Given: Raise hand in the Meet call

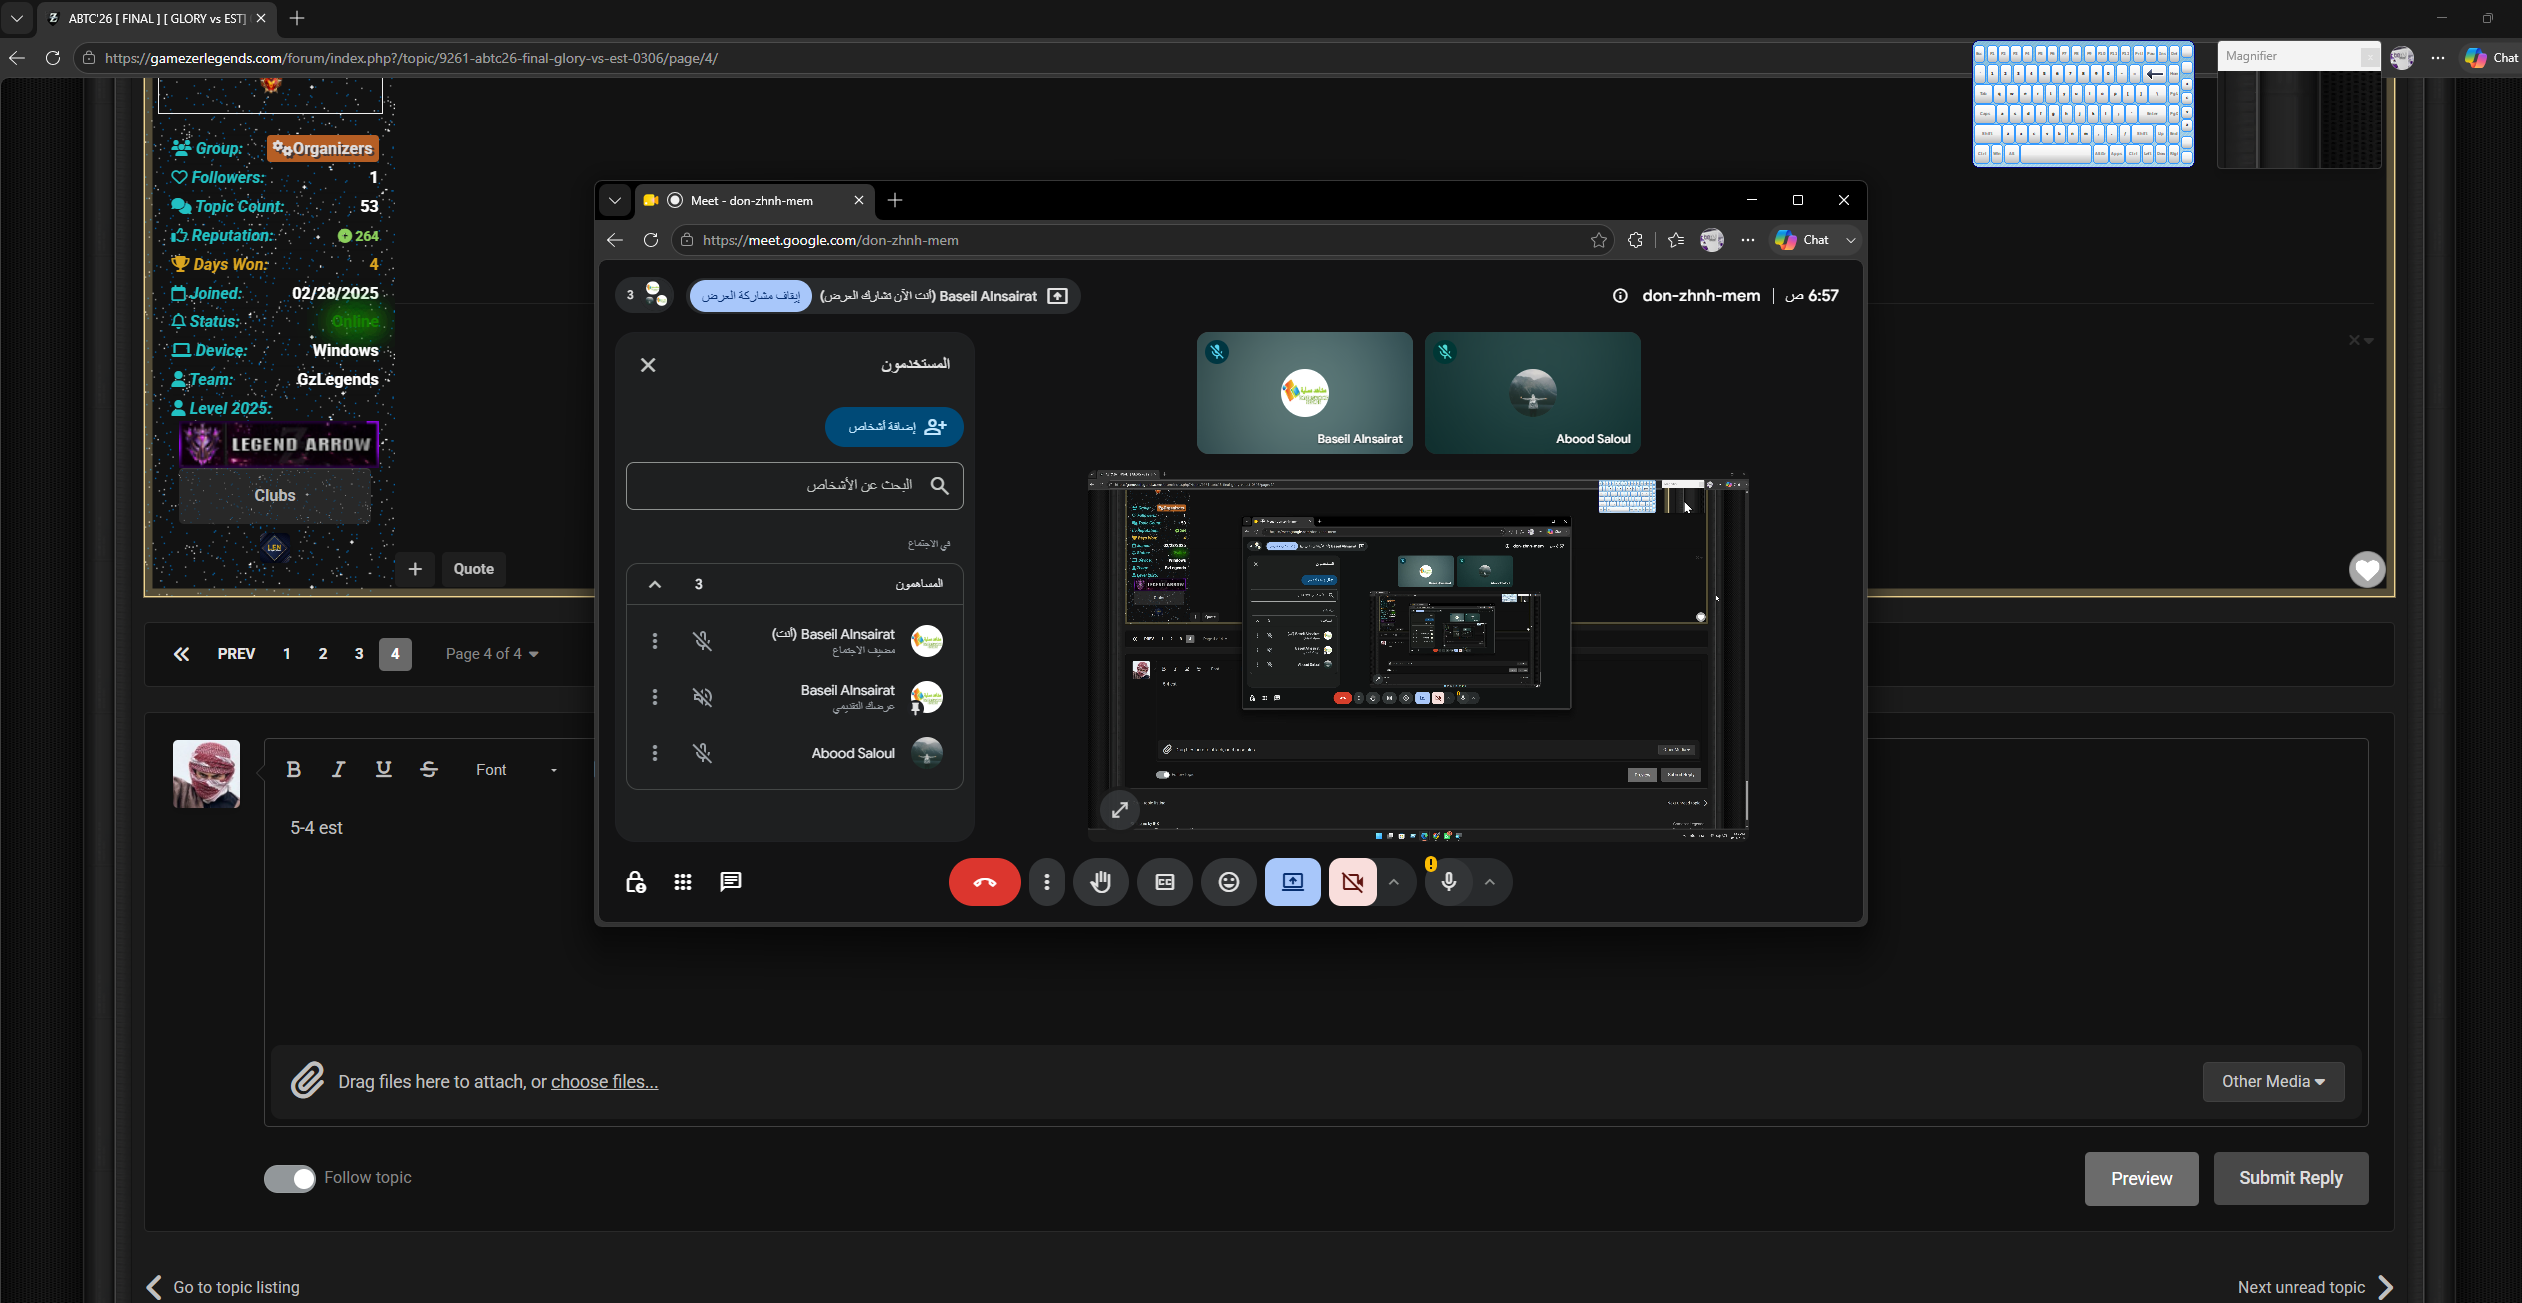Looking at the screenshot, I should coord(1100,882).
